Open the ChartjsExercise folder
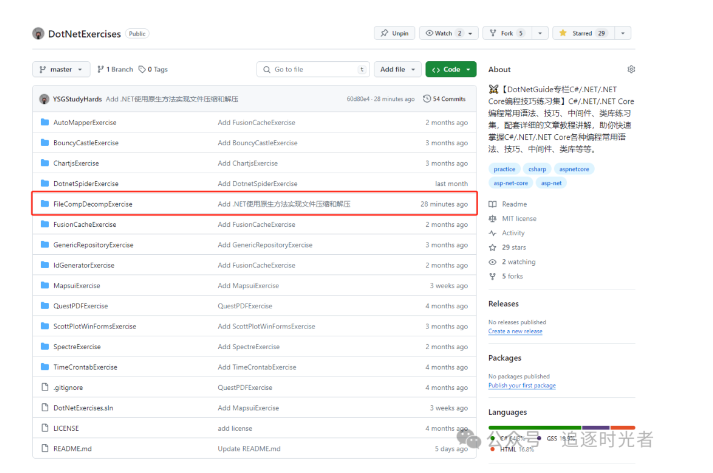Viewport: 713px width, 473px height. [x=76, y=163]
